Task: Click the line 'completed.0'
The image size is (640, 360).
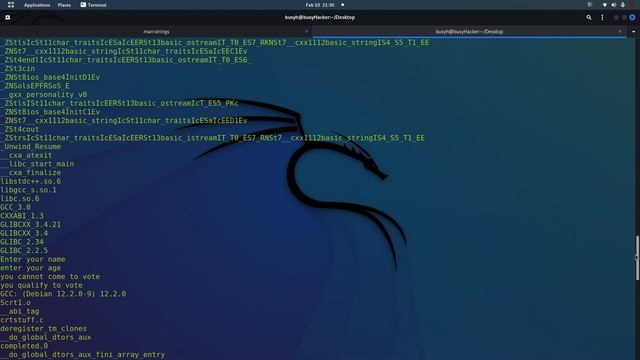Action: [24, 346]
